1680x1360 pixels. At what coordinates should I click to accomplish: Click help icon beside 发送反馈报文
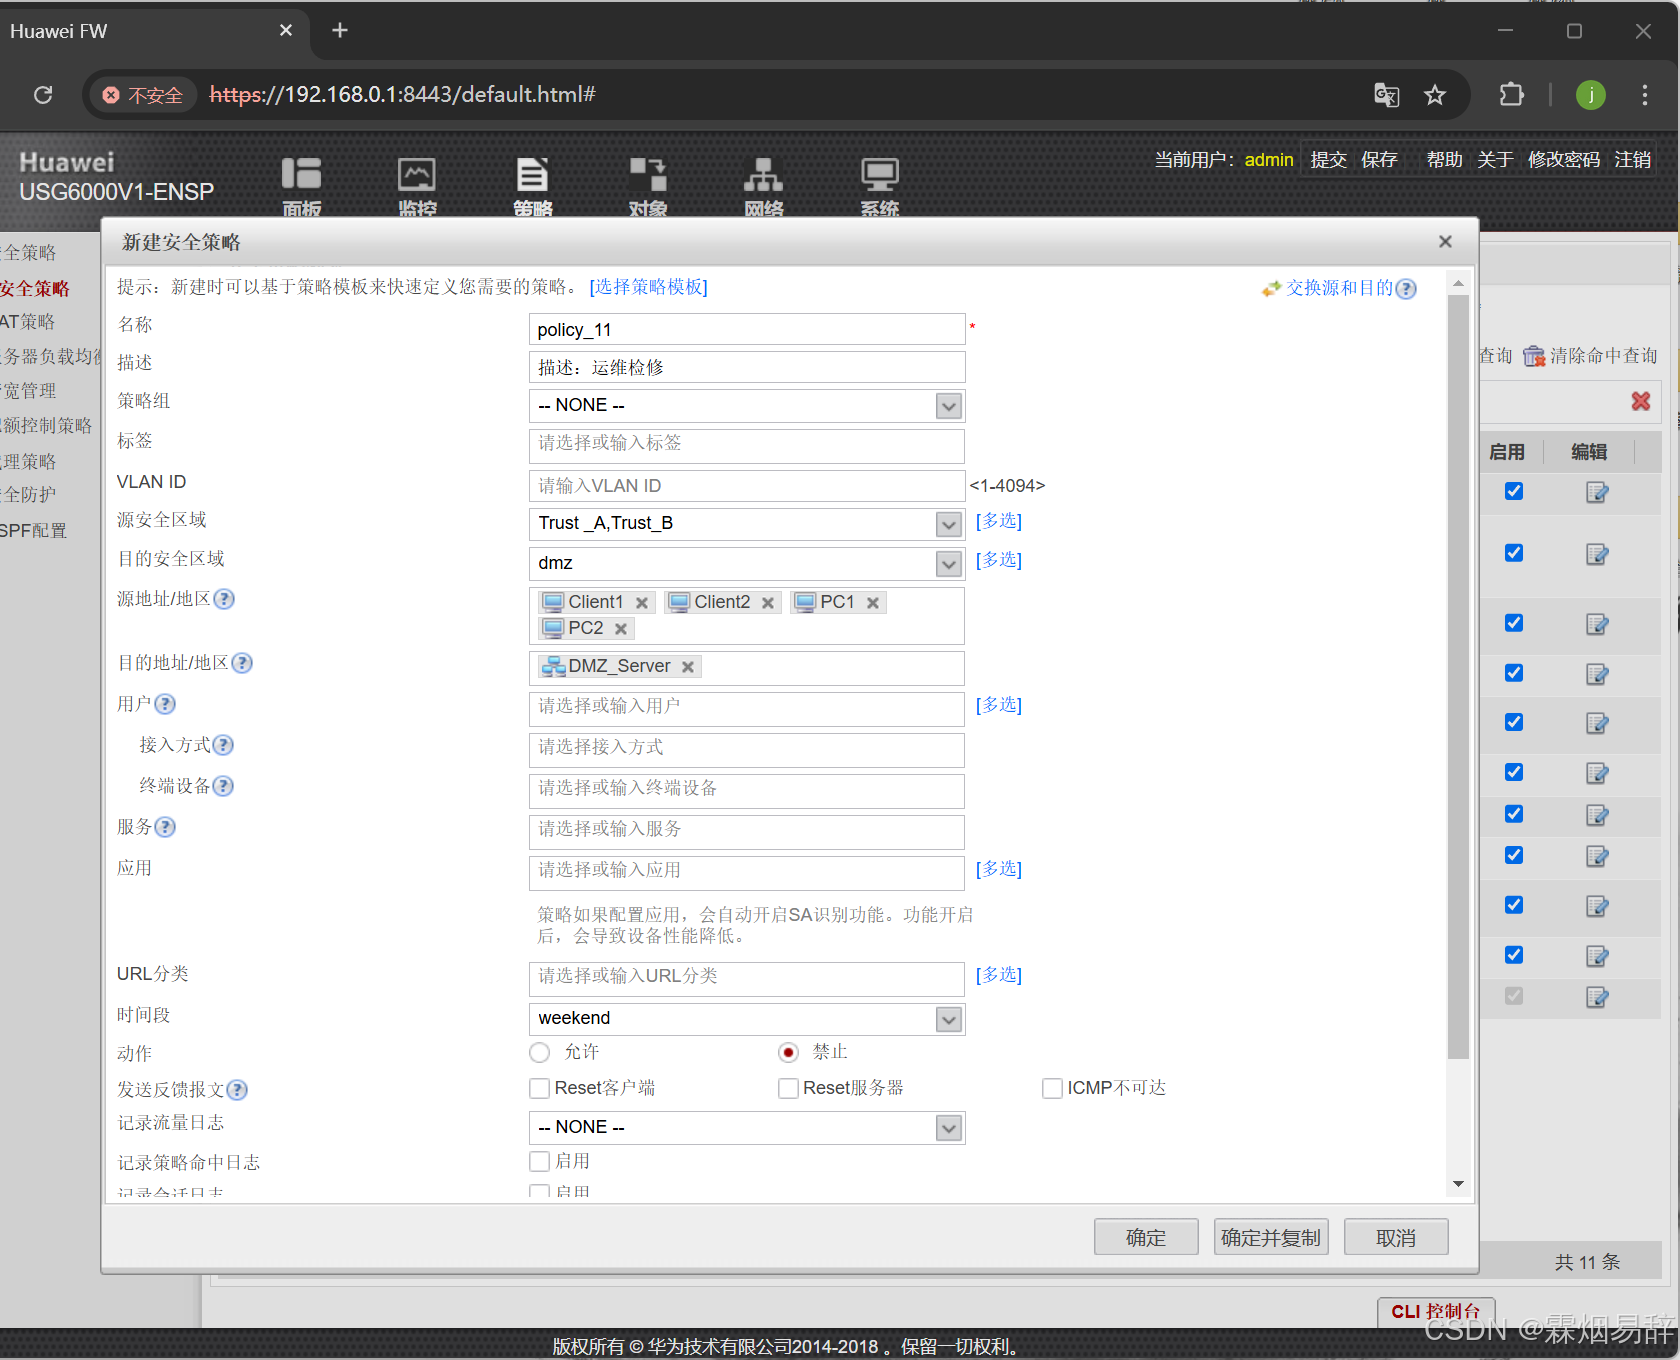point(237,1090)
